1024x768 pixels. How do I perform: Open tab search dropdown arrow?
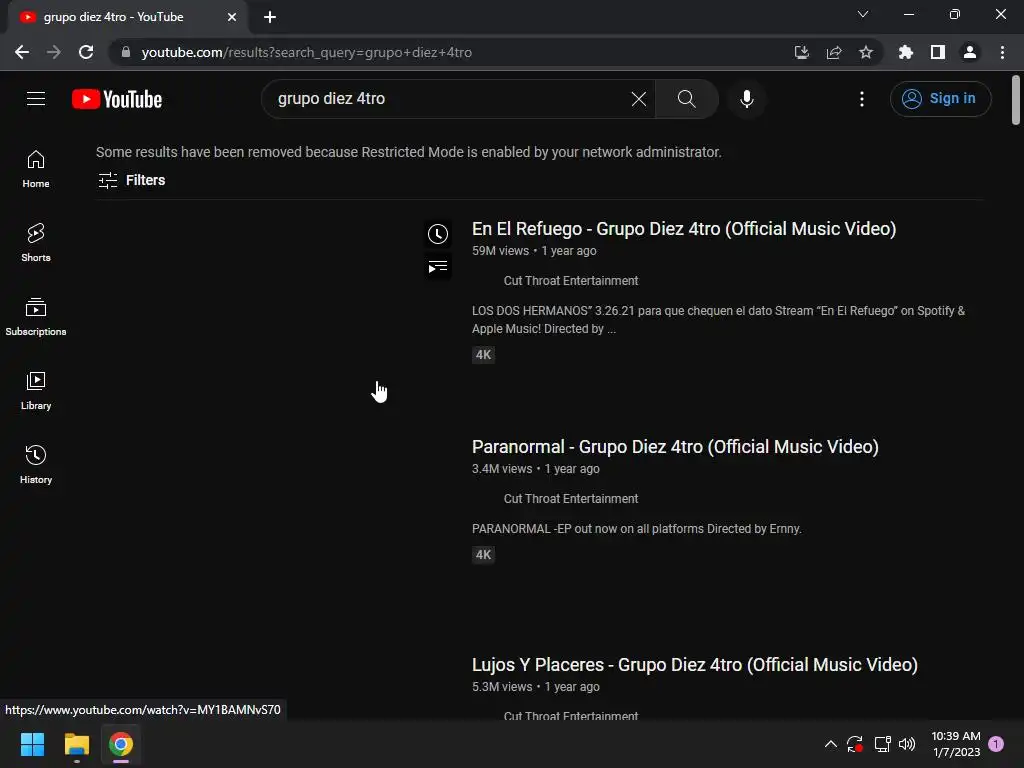pos(863,14)
